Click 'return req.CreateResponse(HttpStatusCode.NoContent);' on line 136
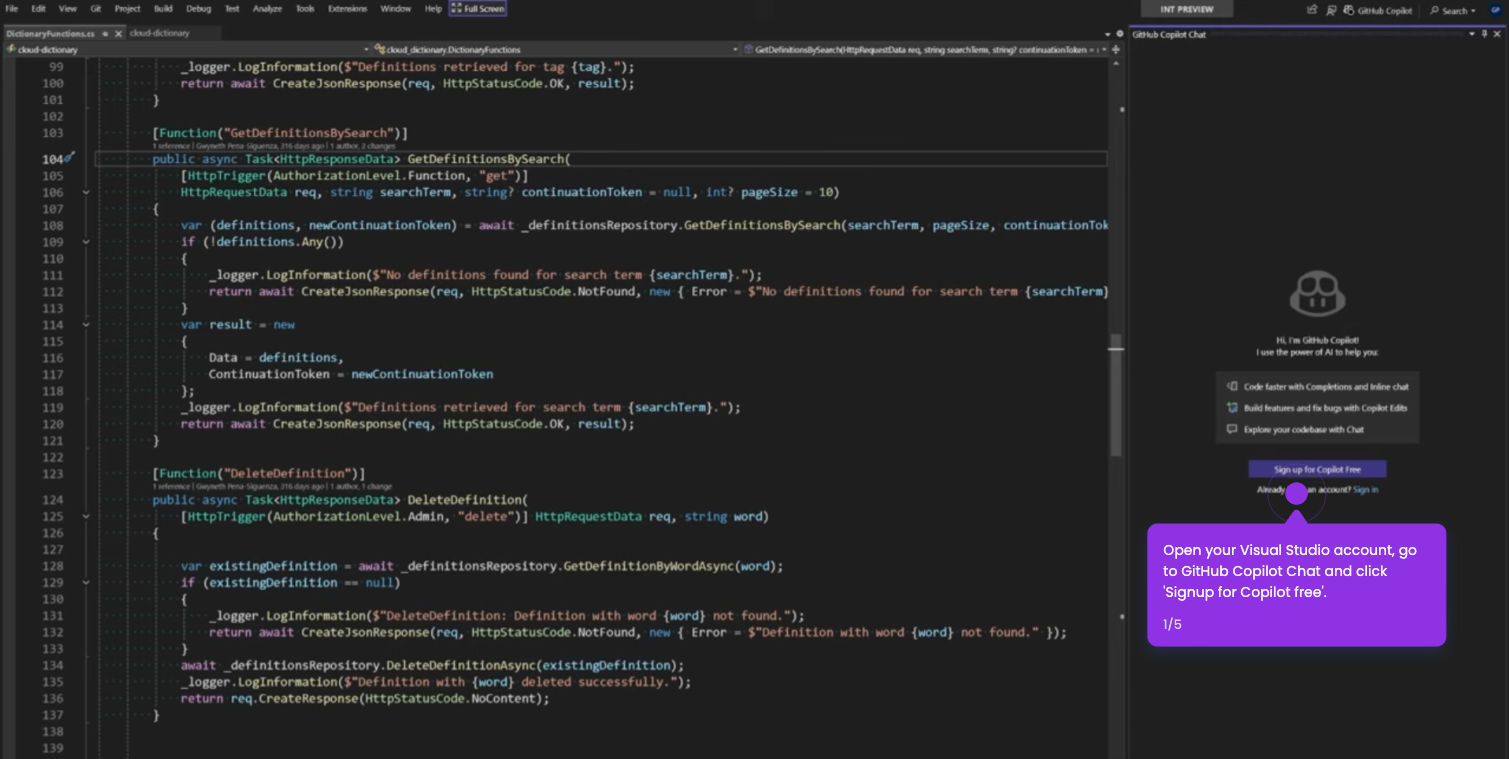1509x759 pixels. (x=365, y=699)
